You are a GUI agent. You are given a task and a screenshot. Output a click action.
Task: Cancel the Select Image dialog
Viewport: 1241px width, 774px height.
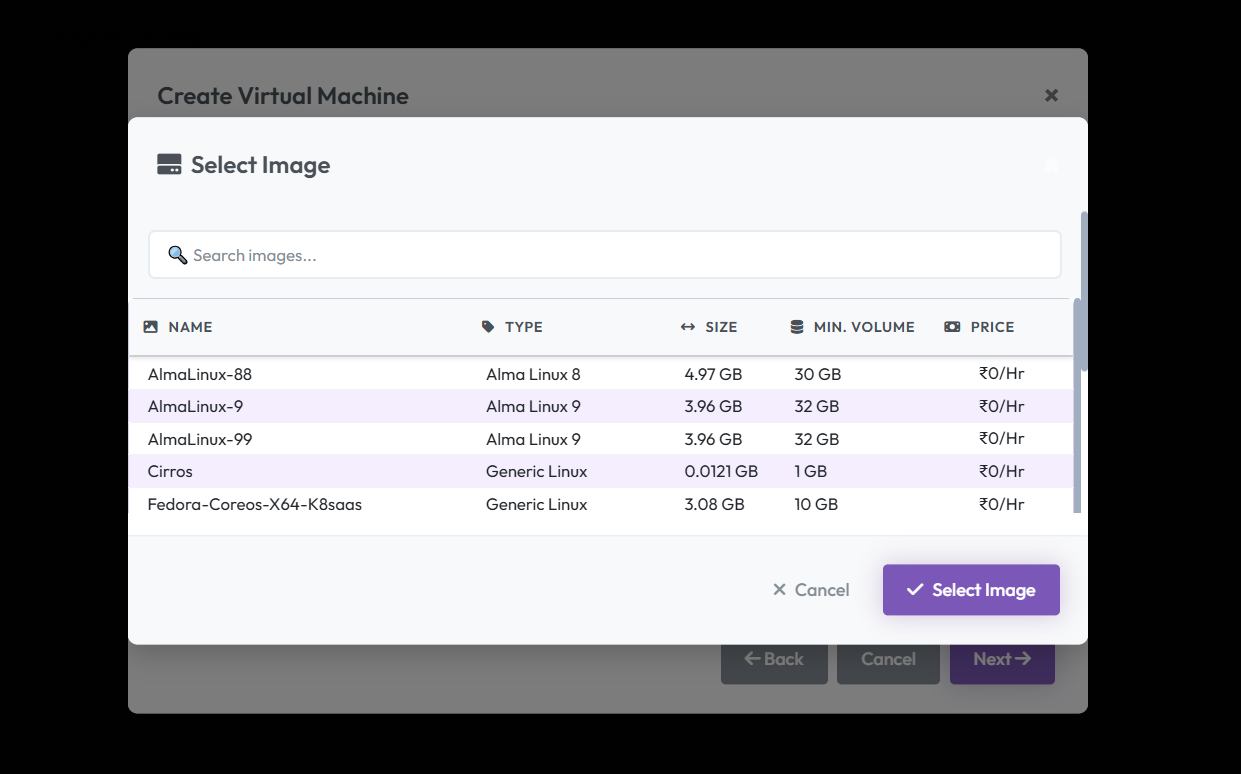click(x=811, y=590)
